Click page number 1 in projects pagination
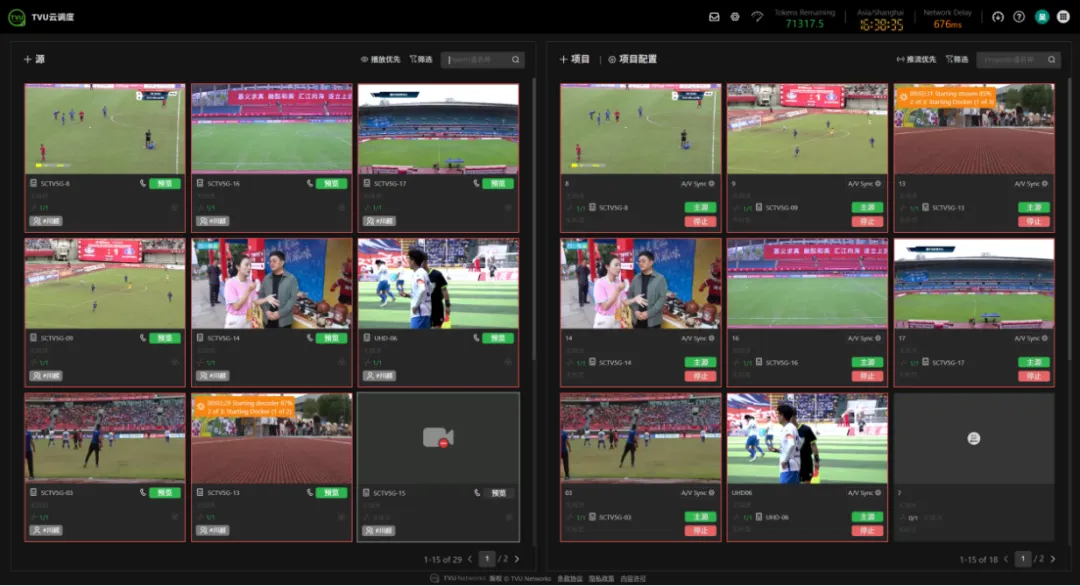The height and width of the screenshot is (586, 1080). pos(1023,559)
